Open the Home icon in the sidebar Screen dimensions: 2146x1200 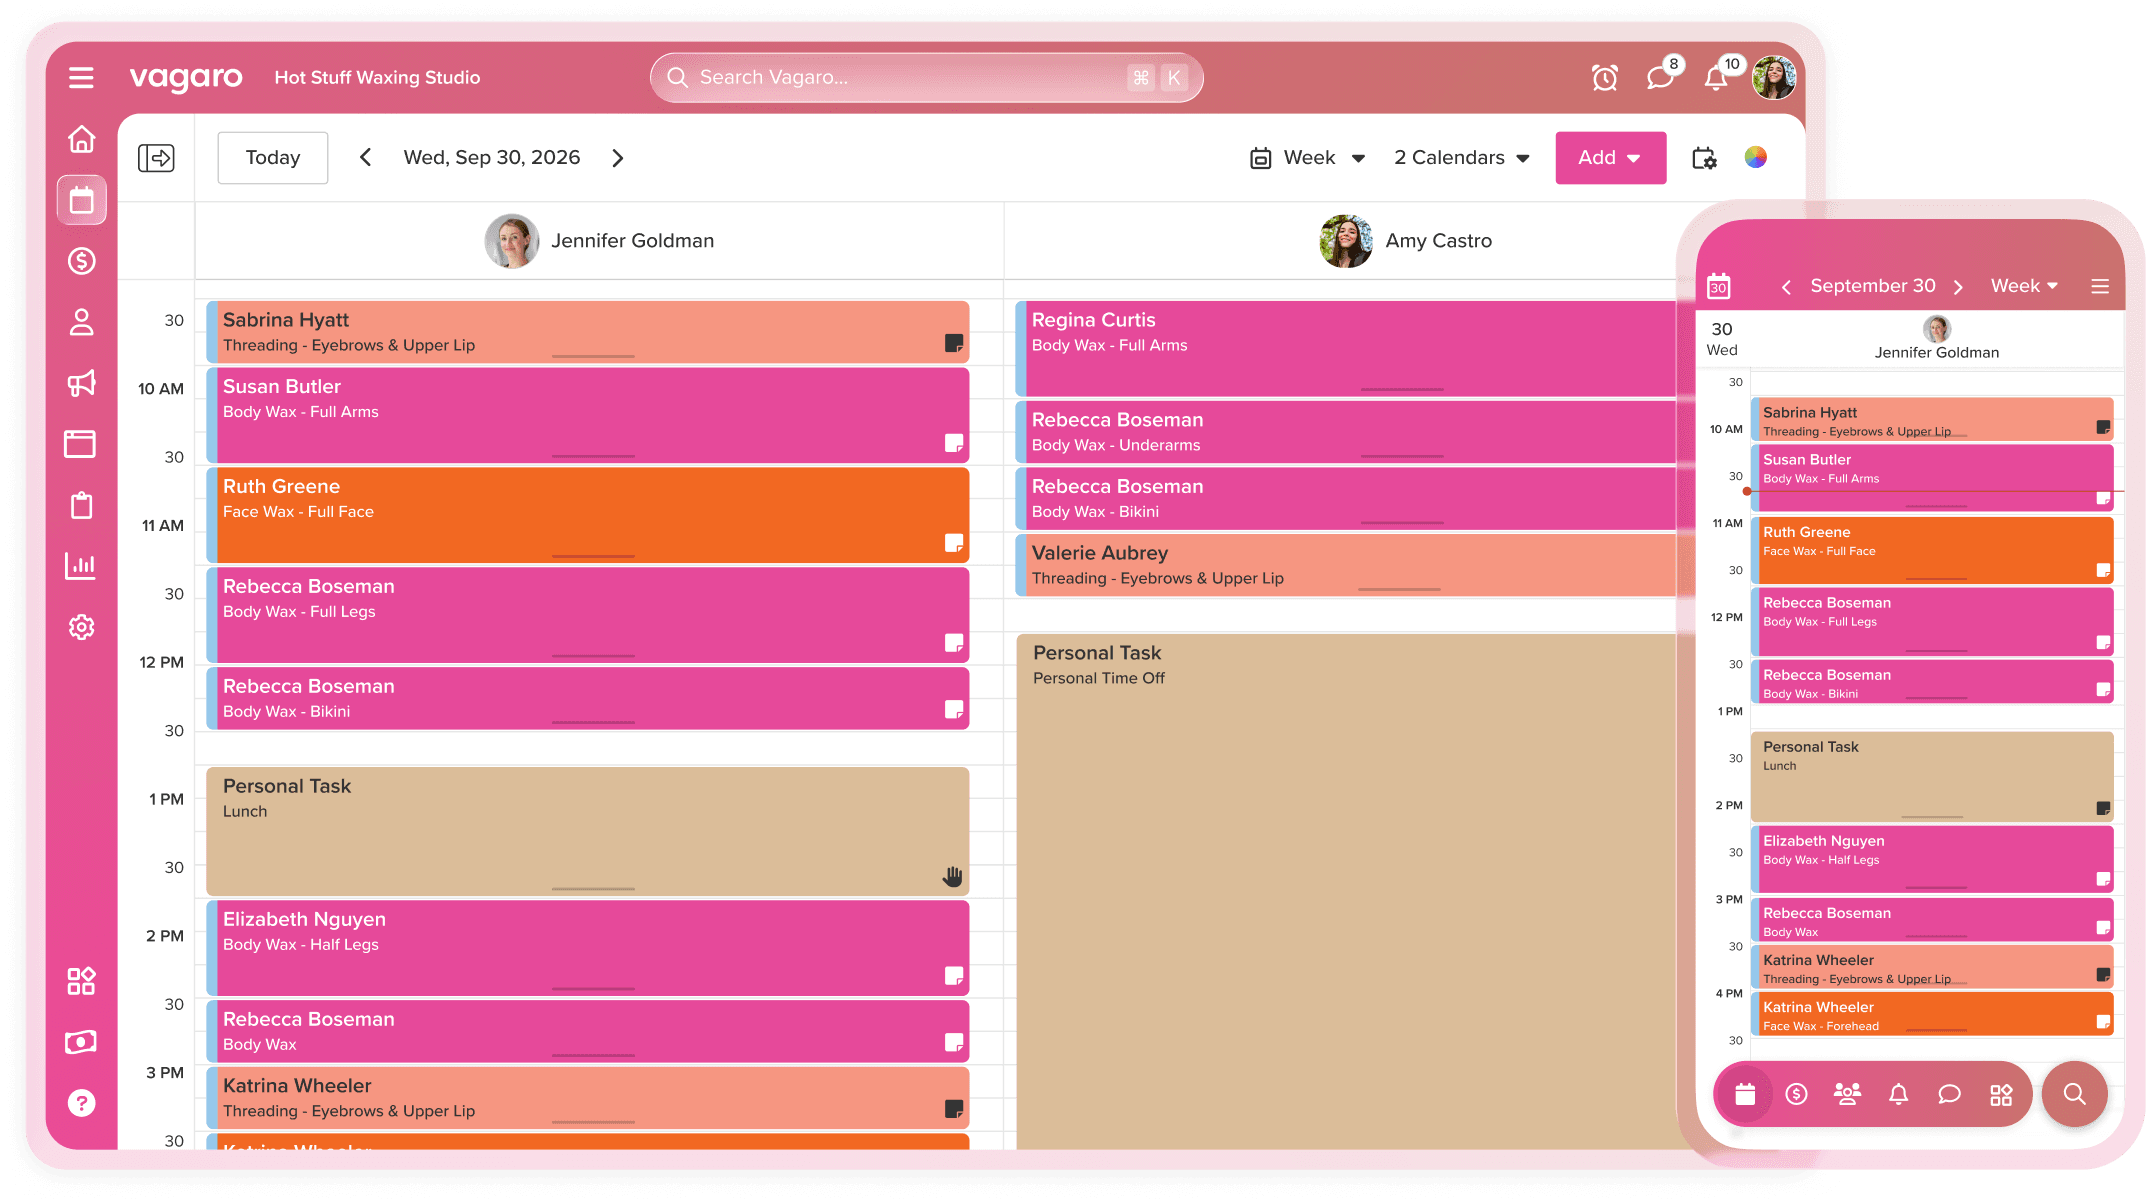pos(81,139)
